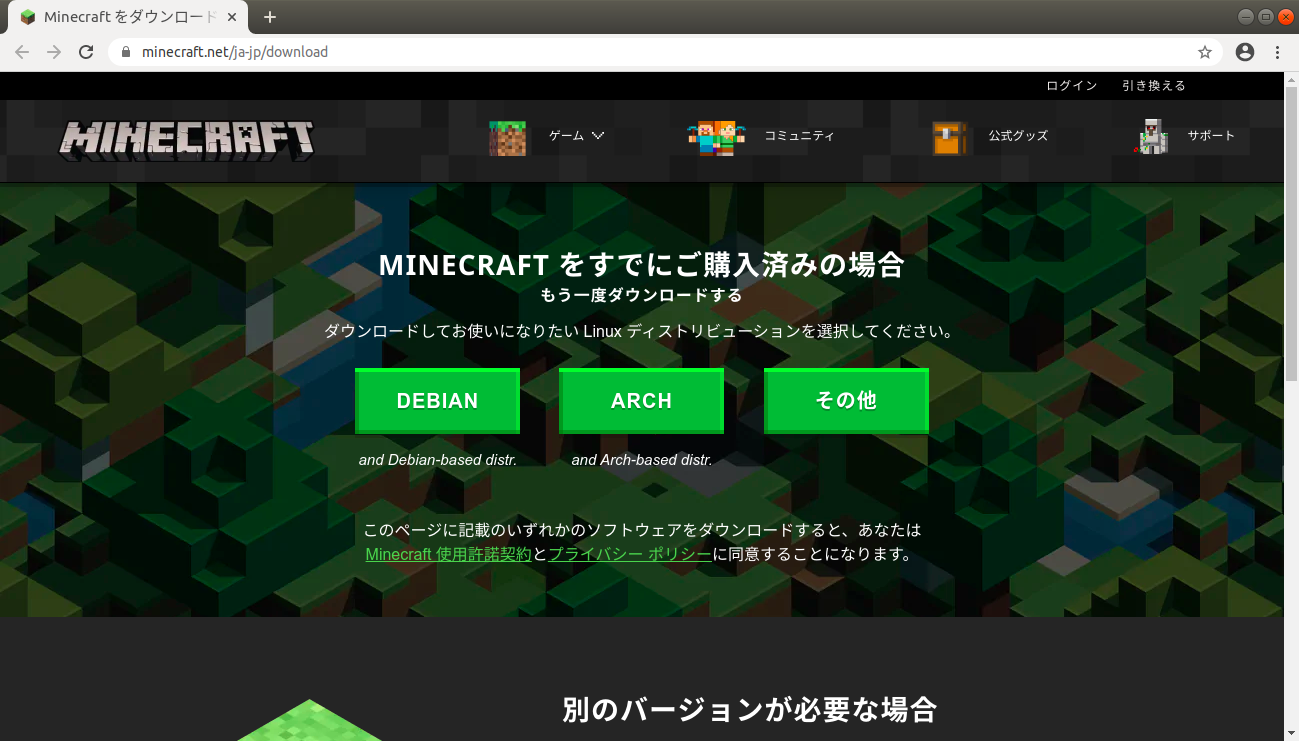Open the Minecraft 使用許諾契約 link
Viewport: 1299px width, 741px height.
coord(448,554)
